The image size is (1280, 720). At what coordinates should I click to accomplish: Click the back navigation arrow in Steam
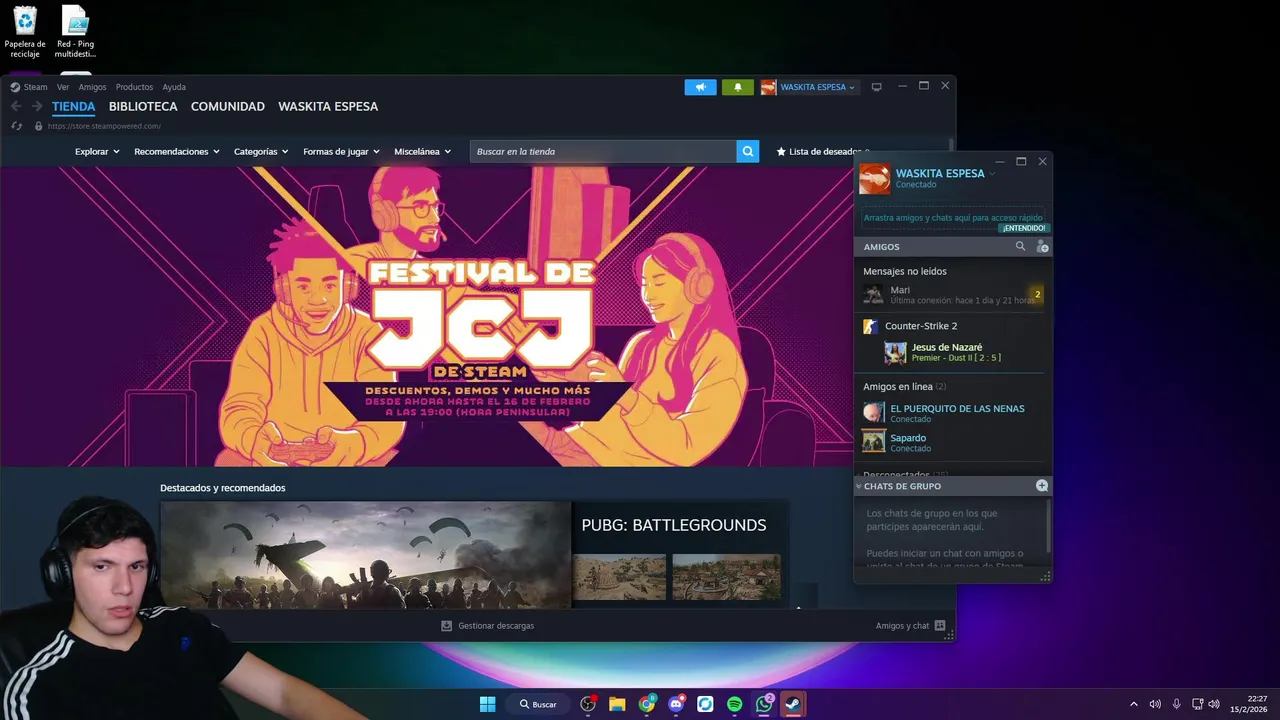(16, 107)
